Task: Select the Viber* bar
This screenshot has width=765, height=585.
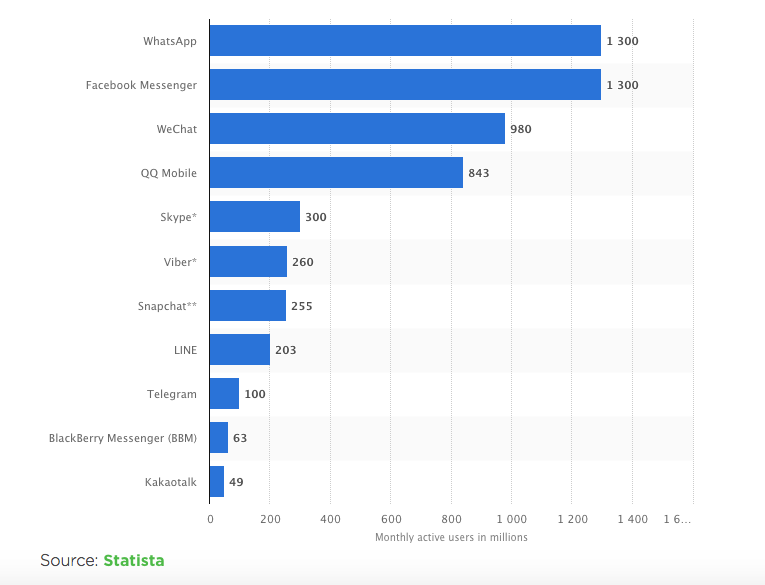Action: [x=248, y=262]
